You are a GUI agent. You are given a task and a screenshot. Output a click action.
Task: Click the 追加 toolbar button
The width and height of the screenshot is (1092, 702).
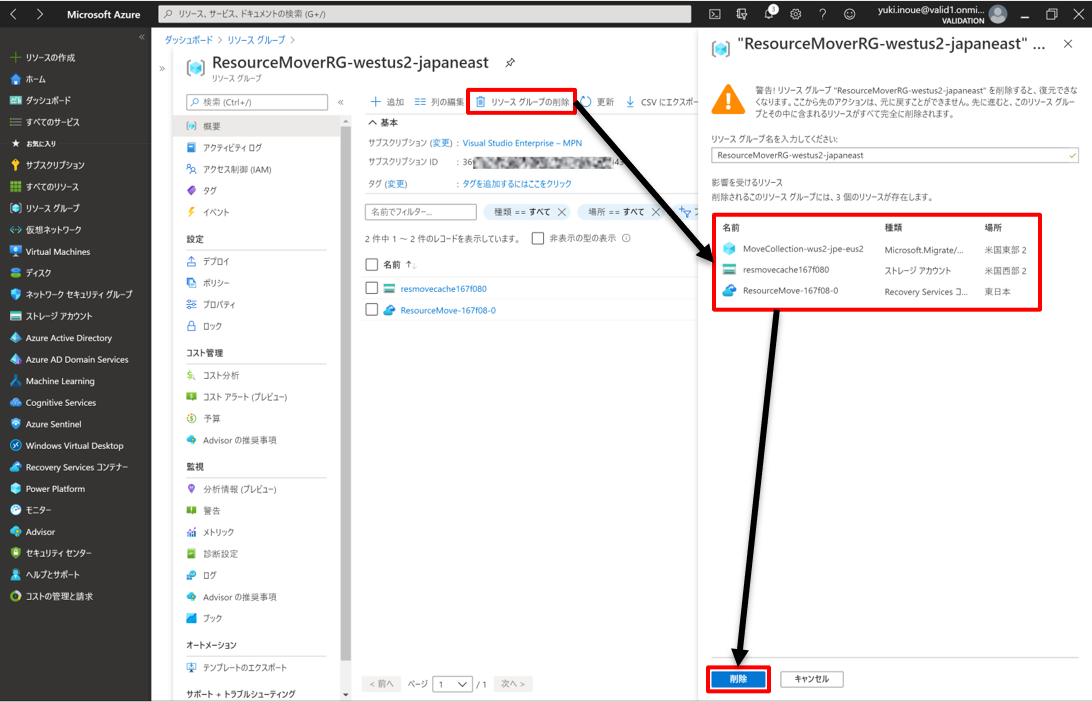pos(387,102)
